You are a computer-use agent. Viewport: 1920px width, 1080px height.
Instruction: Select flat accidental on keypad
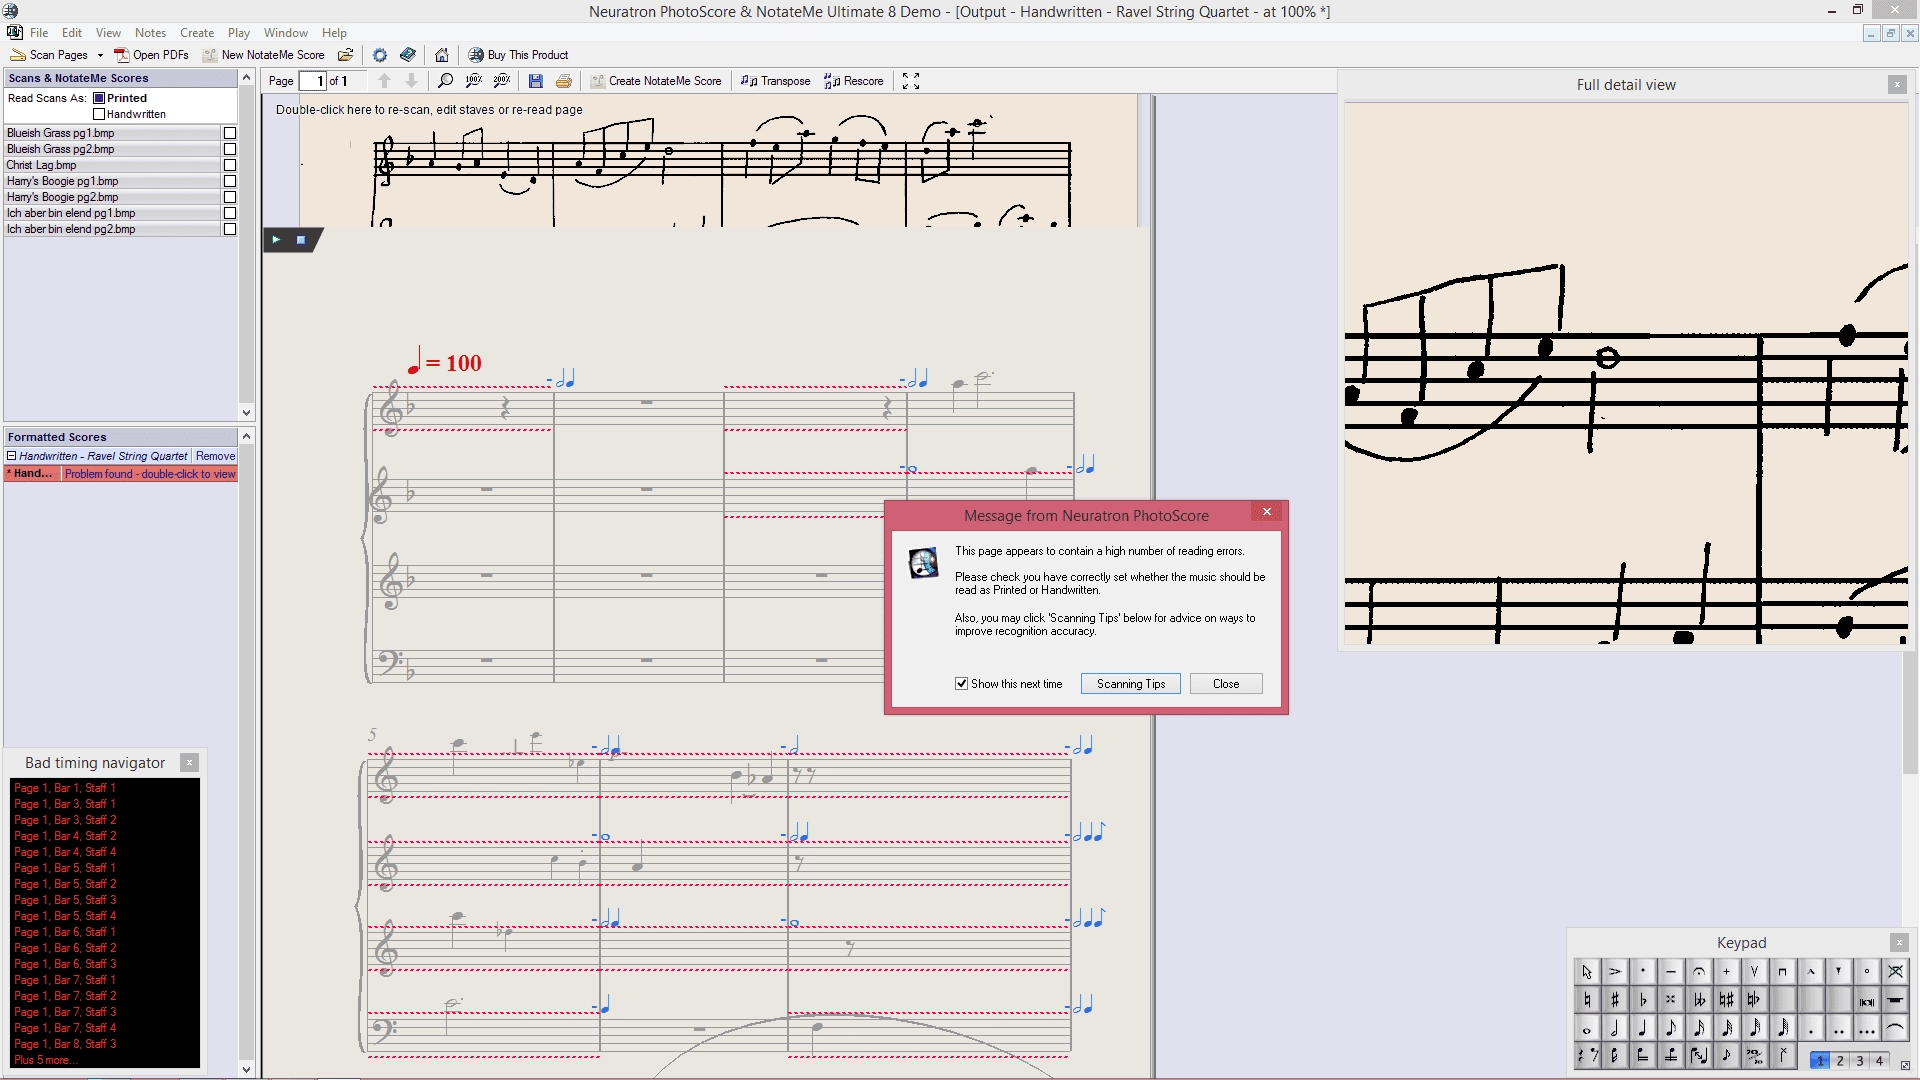point(1643,999)
